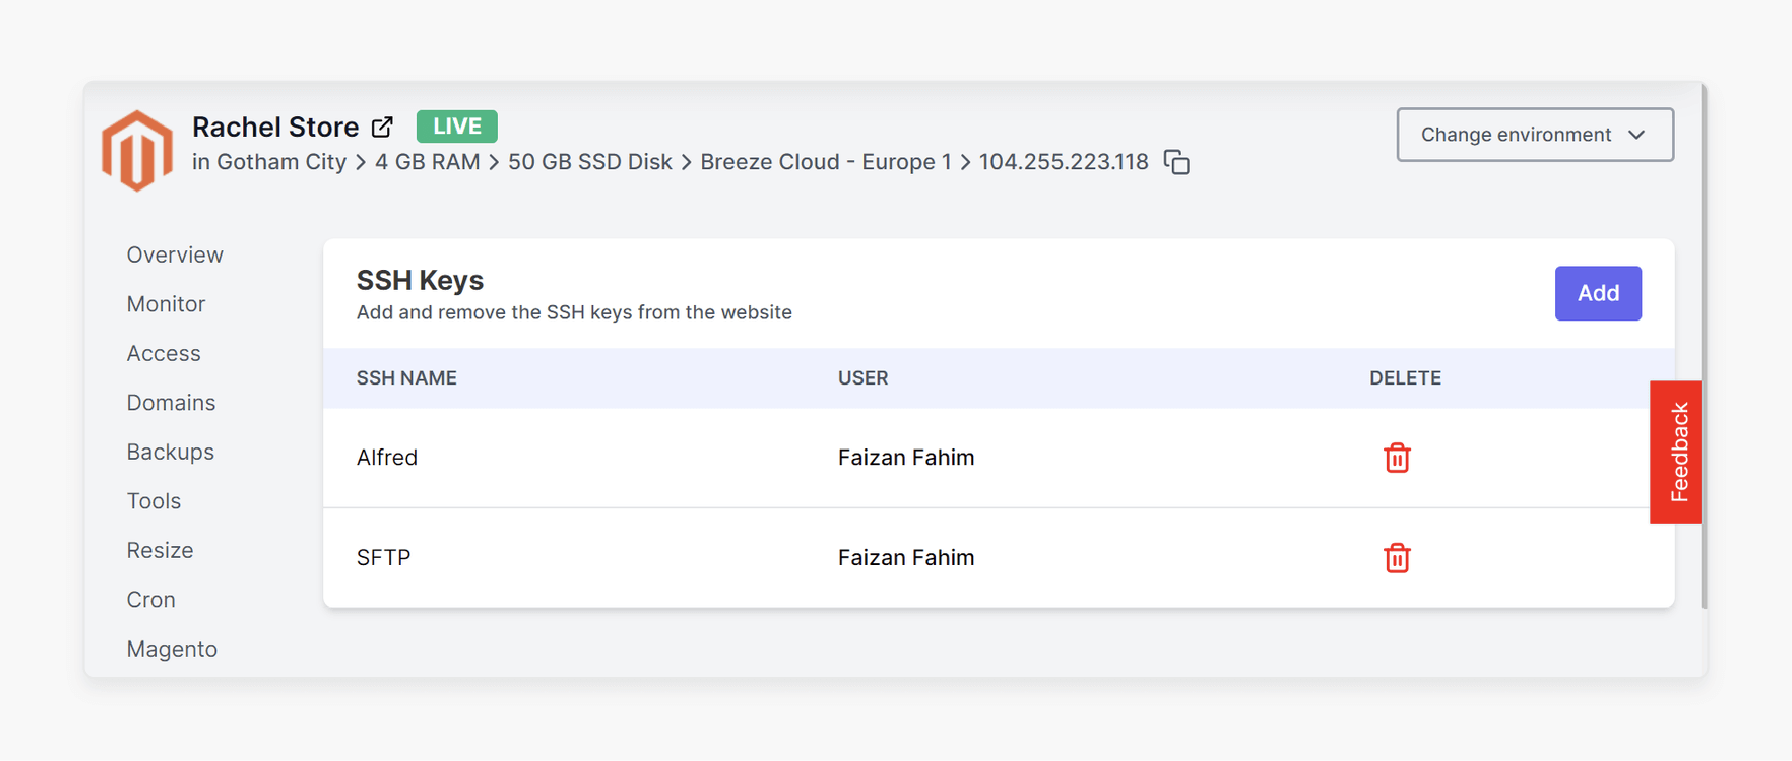Delete the Alfred SSH key
The image size is (1792, 761).
[1397, 458]
